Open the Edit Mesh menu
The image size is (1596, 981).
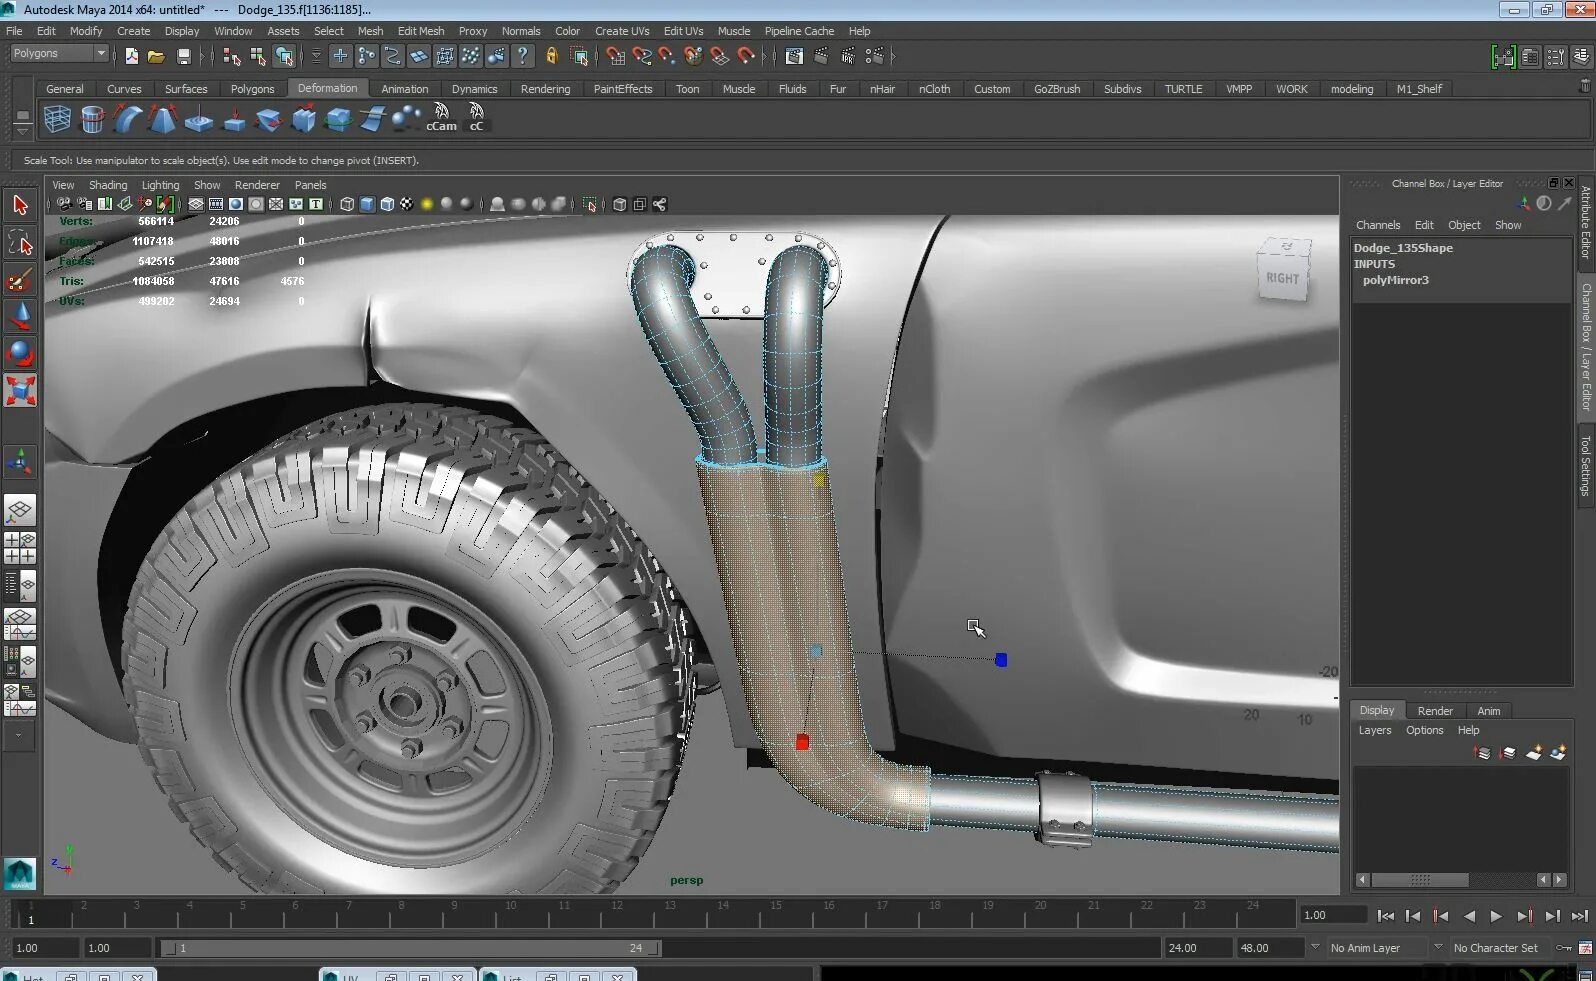tap(420, 31)
